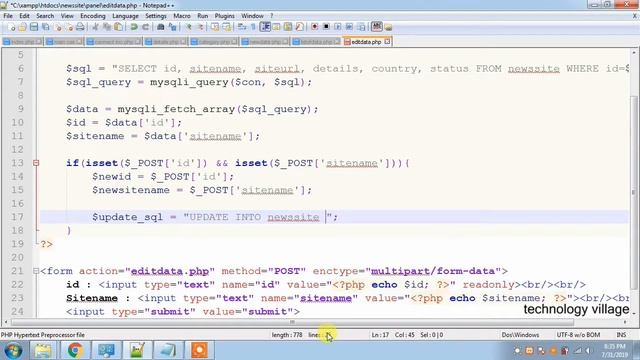Click $newsitename on line 15
The image size is (640, 360).
[x=131, y=190]
